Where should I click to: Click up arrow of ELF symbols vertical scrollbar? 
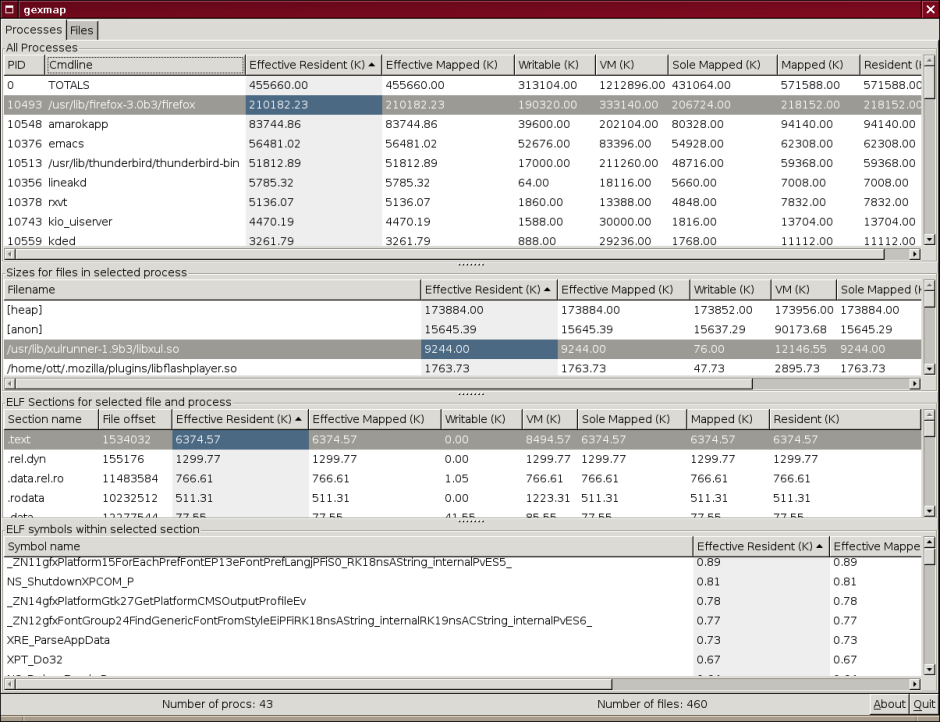(x=929, y=543)
